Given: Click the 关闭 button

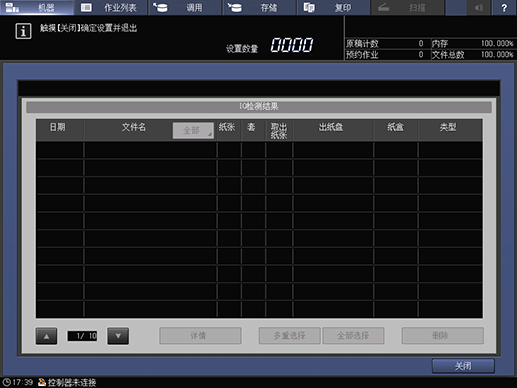Looking at the screenshot, I should coord(463,366).
